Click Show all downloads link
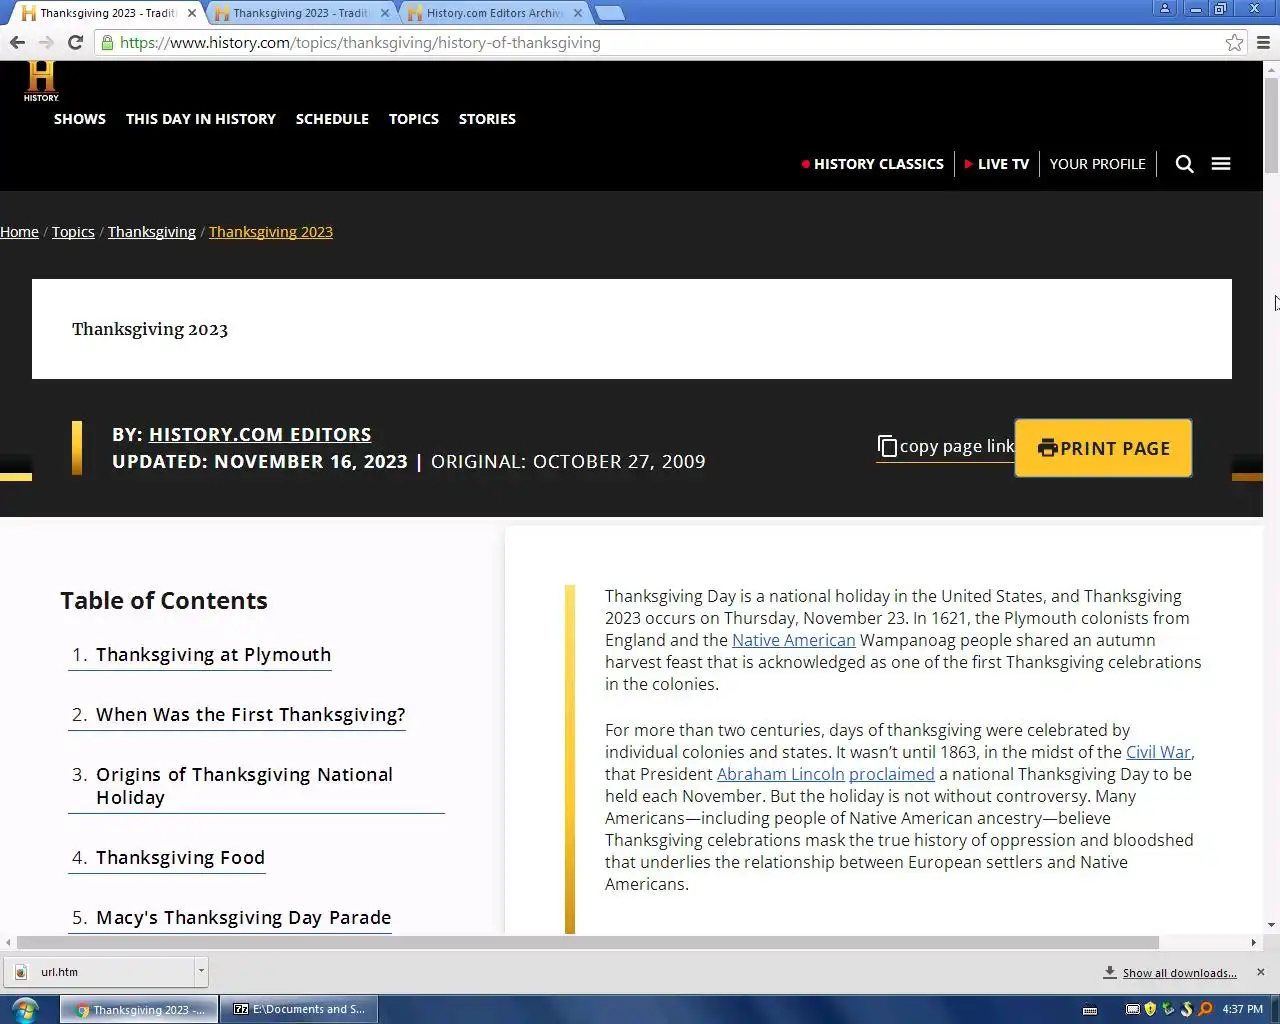Image resolution: width=1280 pixels, height=1024 pixels. [x=1179, y=973]
